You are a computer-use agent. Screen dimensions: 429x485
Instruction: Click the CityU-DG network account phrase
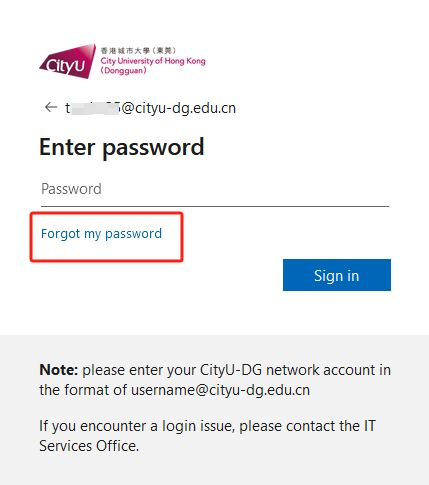[276, 370]
